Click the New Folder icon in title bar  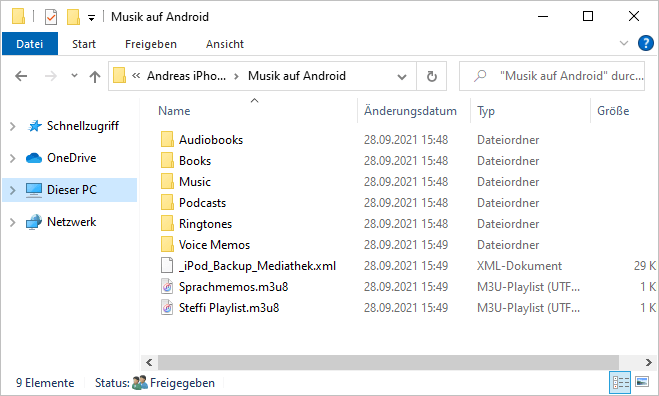73,17
